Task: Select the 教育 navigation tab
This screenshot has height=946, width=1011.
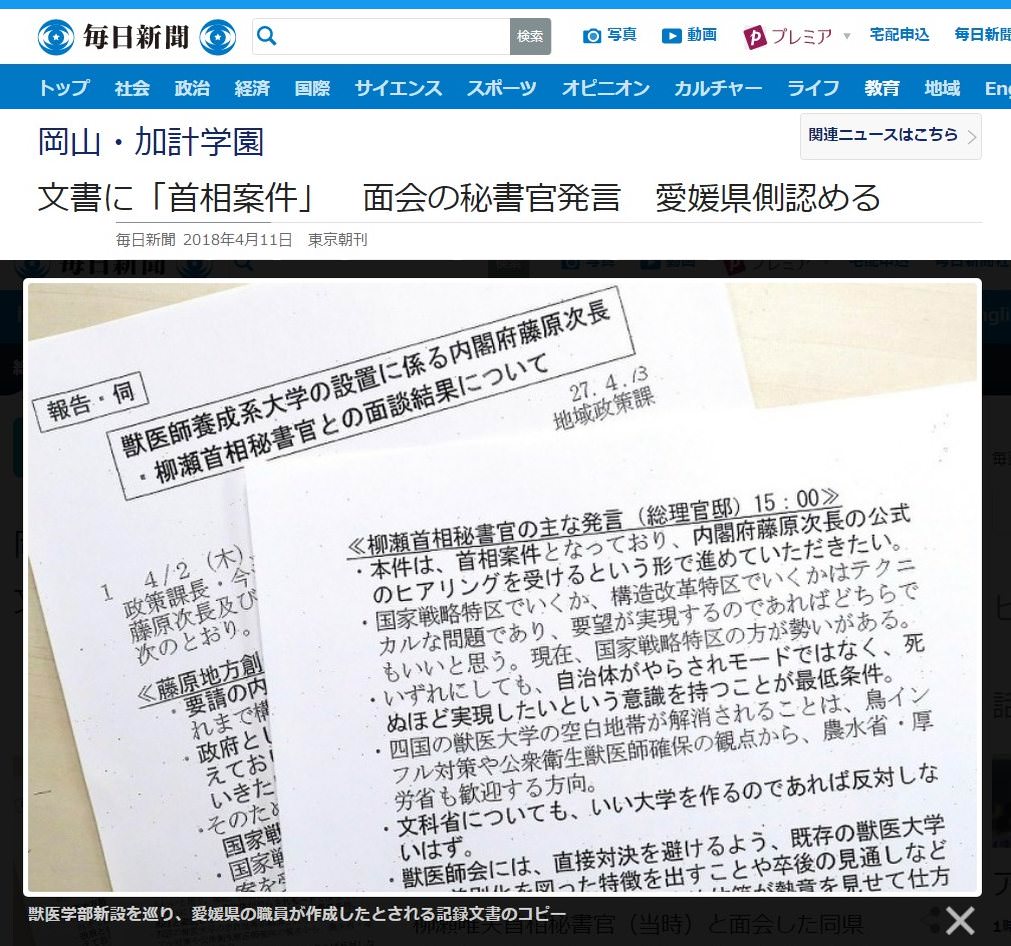Action: tap(881, 88)
